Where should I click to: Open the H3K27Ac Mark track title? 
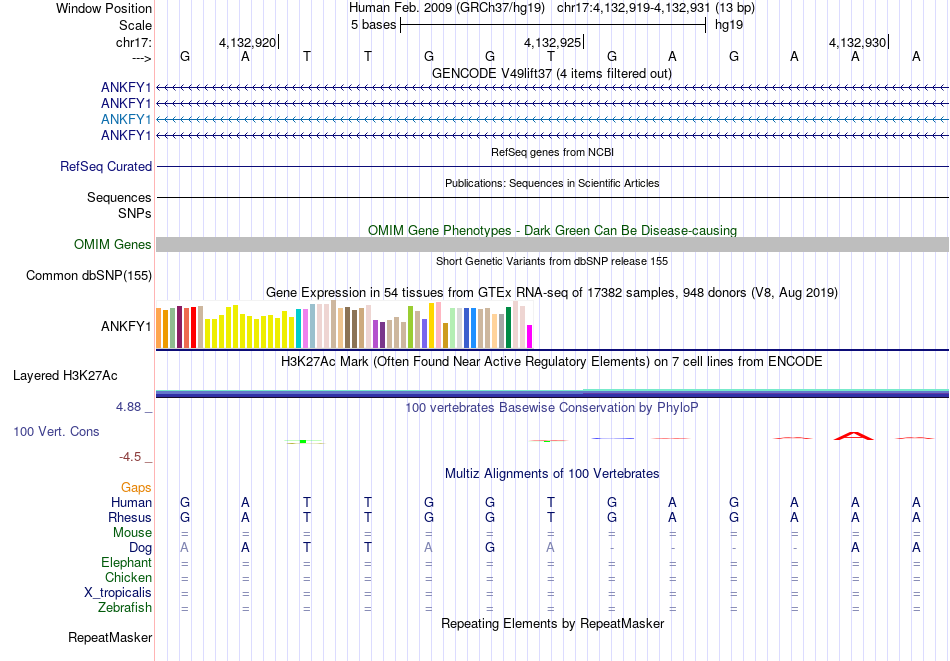[552, 362]
